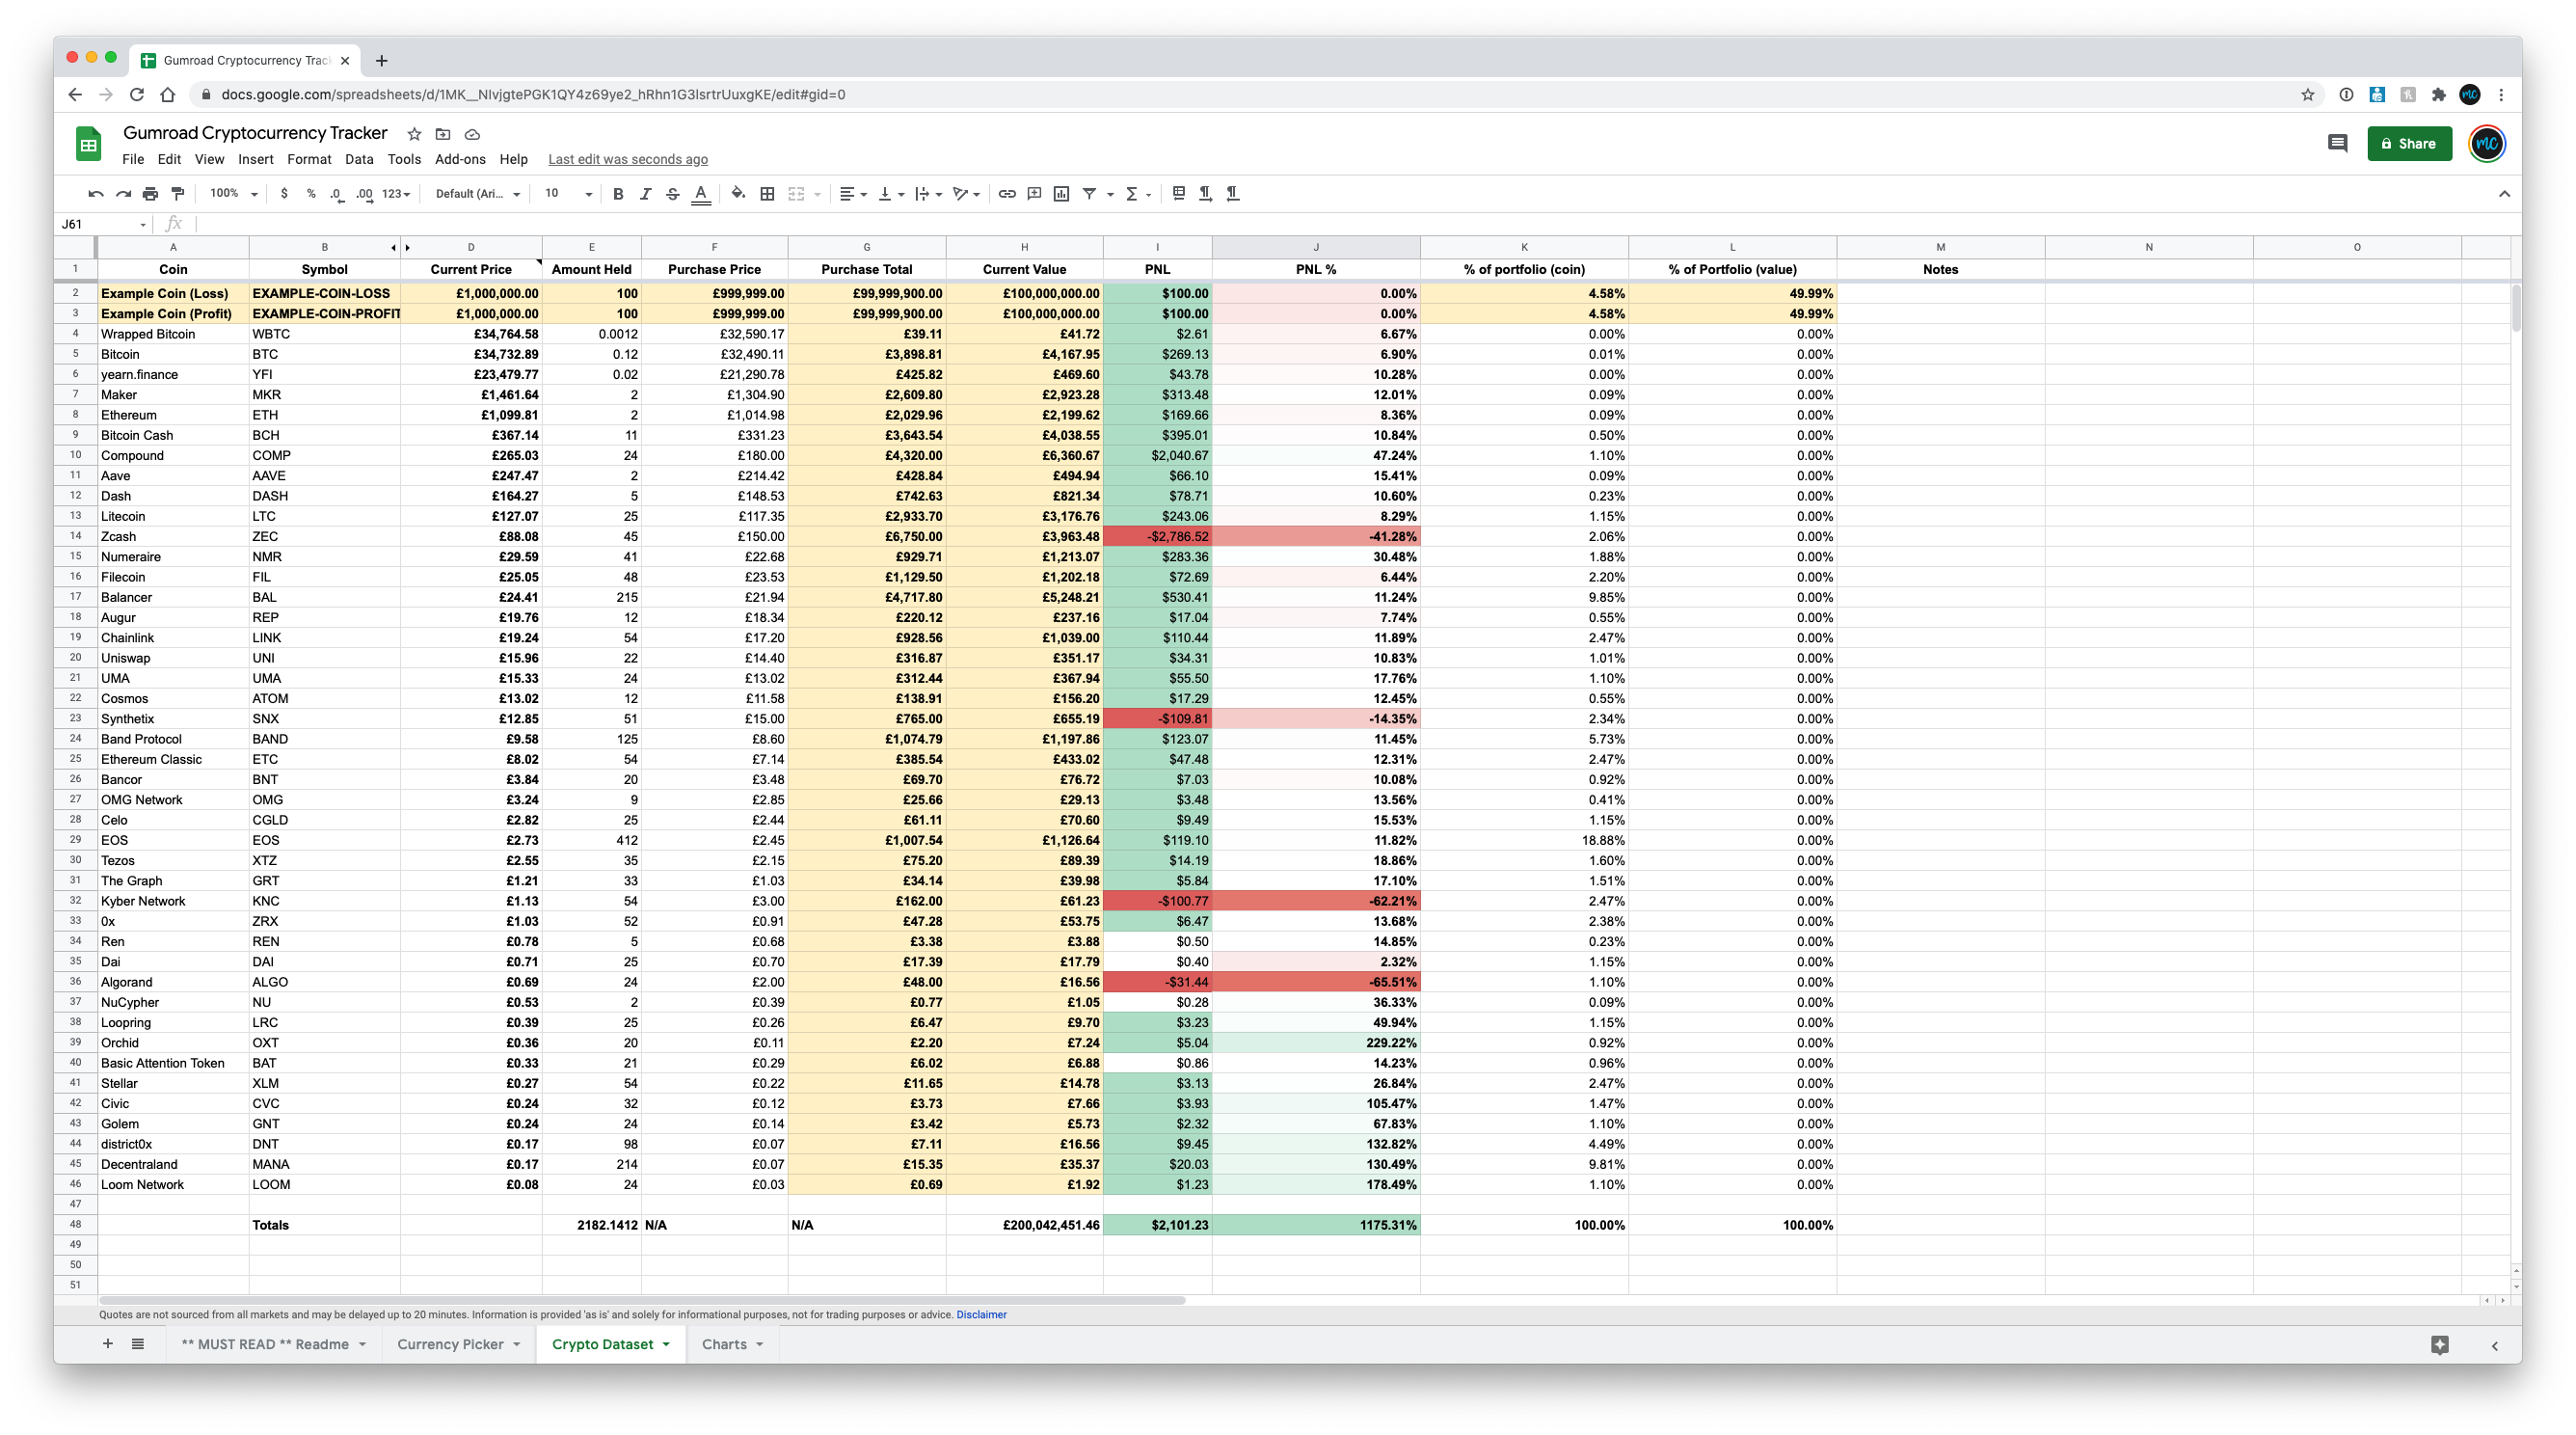Screen dimensions: 2576x1435
Task: Open the Disclaimer link
Action: (980, 1314)
